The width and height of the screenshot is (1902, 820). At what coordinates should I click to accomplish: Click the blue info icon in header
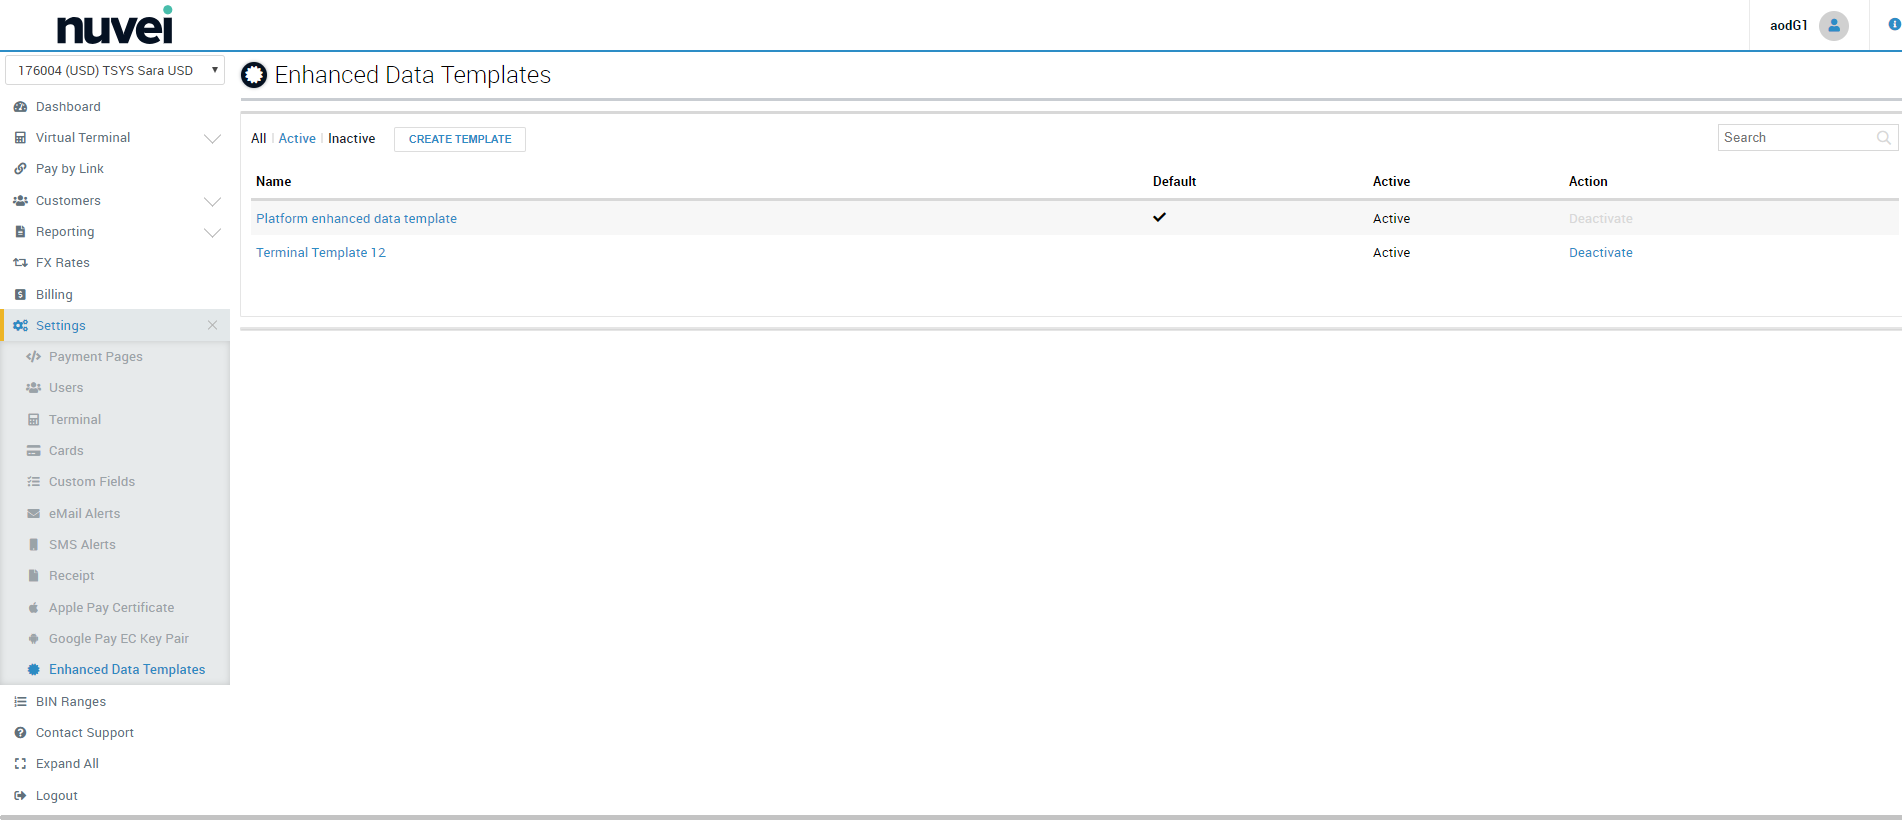tap(1893, 25)
